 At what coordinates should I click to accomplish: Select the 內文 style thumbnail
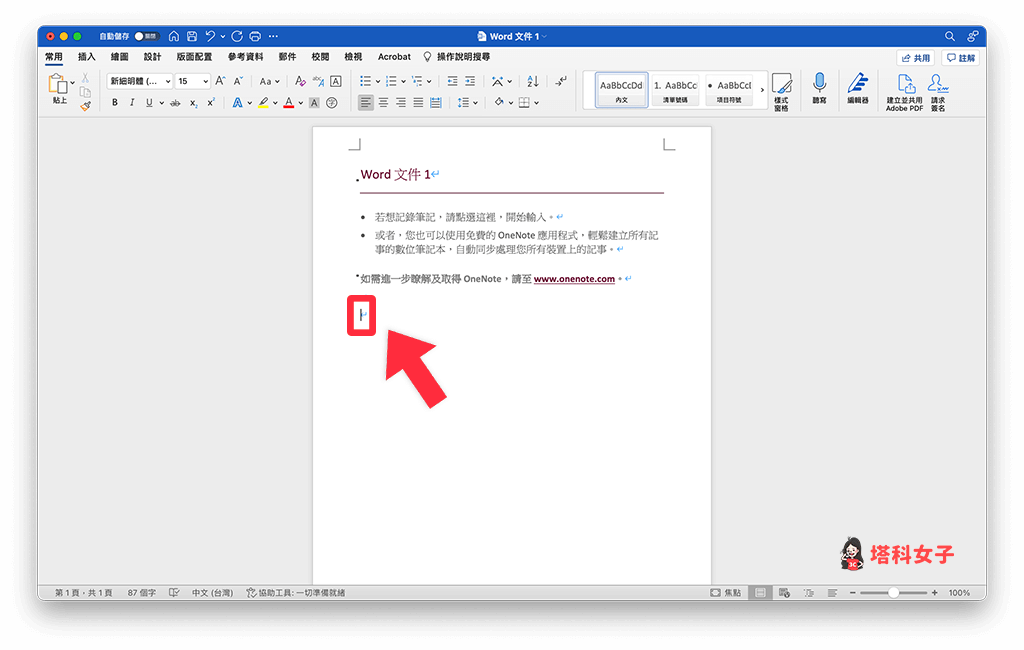(621, 90)
